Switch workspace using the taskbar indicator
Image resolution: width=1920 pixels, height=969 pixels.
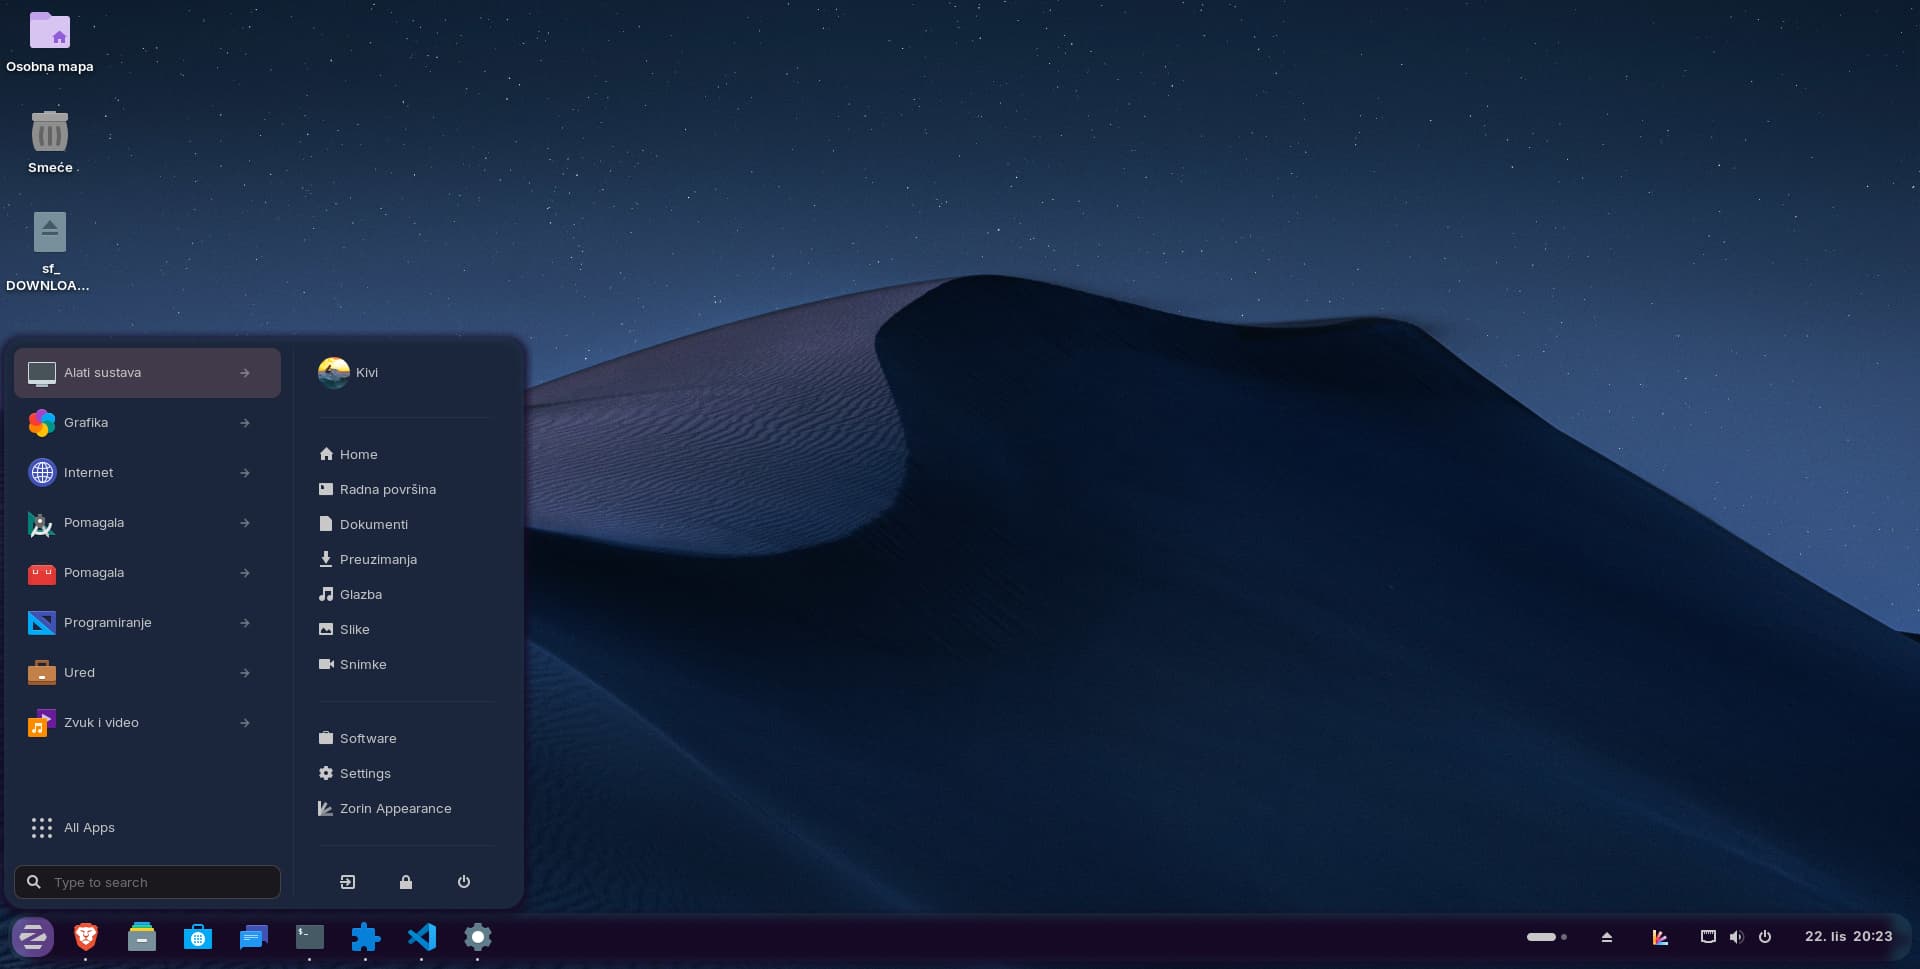click(x=1546, y=937)
